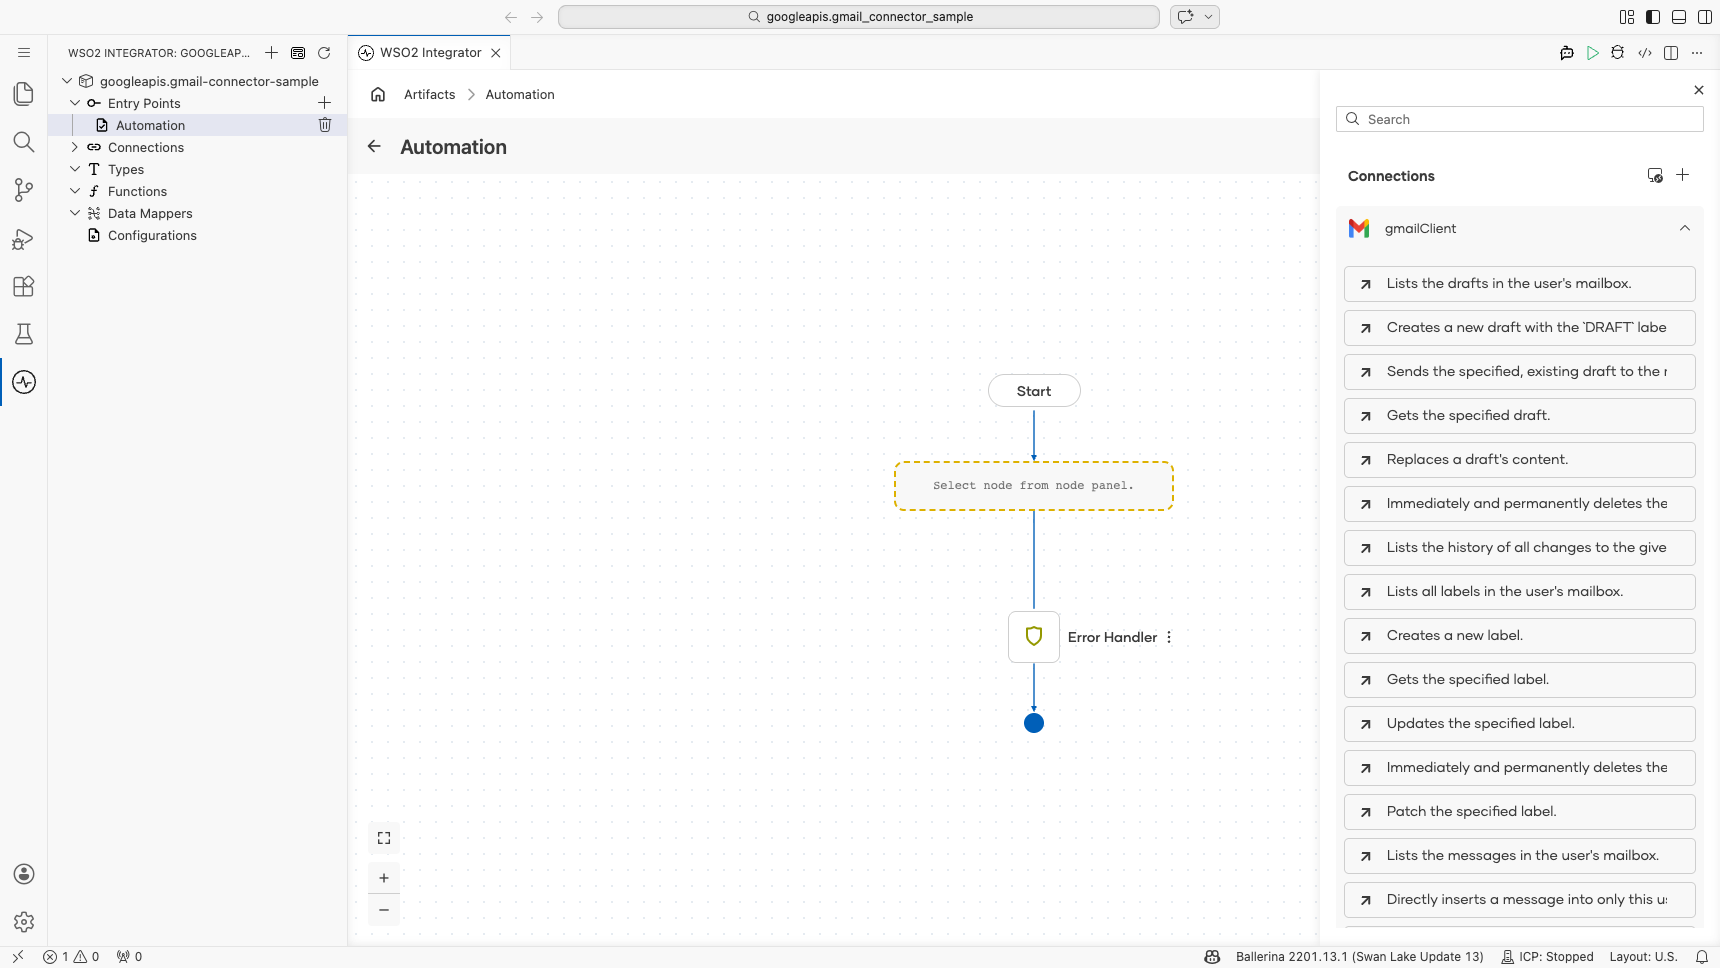Open the chat assistant icon in editor toolbar
Viewport: 1720px width, 968px height.
point(1567,53)
